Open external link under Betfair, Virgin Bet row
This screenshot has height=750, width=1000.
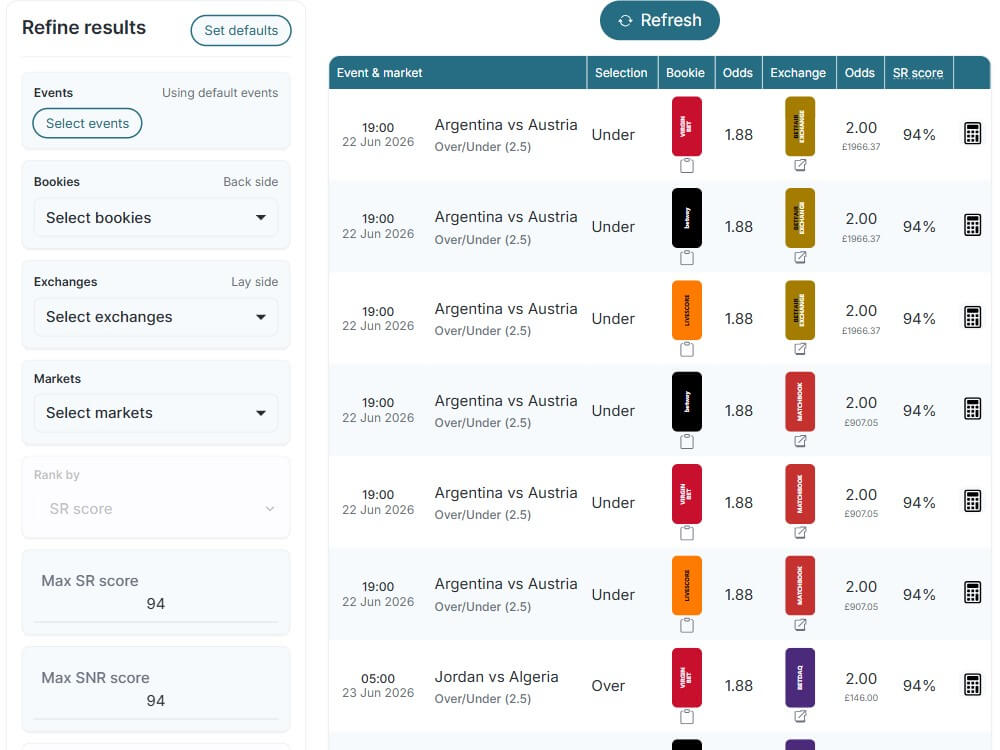(800, 165)
